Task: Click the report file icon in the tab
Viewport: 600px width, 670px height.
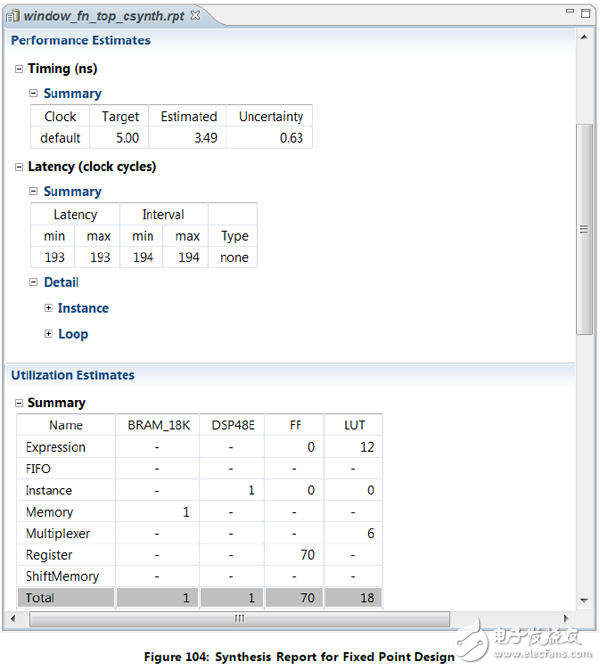Action: click(x=14, y=16)
